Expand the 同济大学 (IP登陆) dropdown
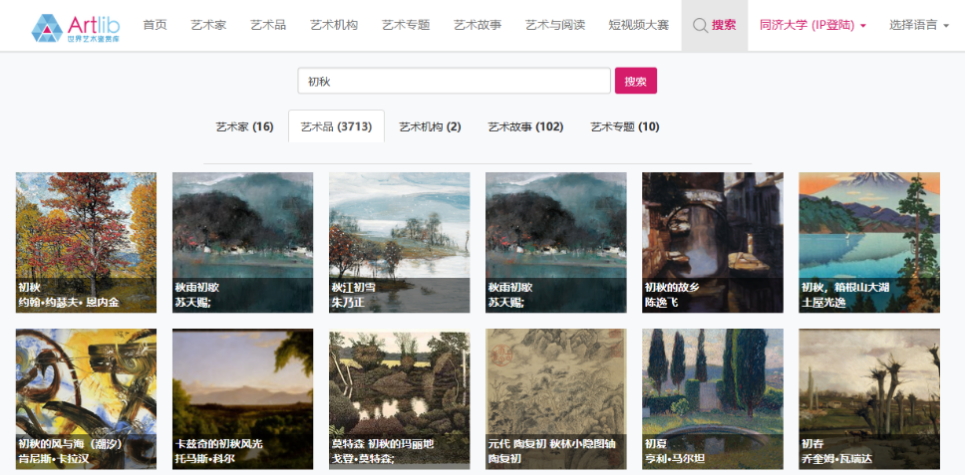 [x=812, y=25]
